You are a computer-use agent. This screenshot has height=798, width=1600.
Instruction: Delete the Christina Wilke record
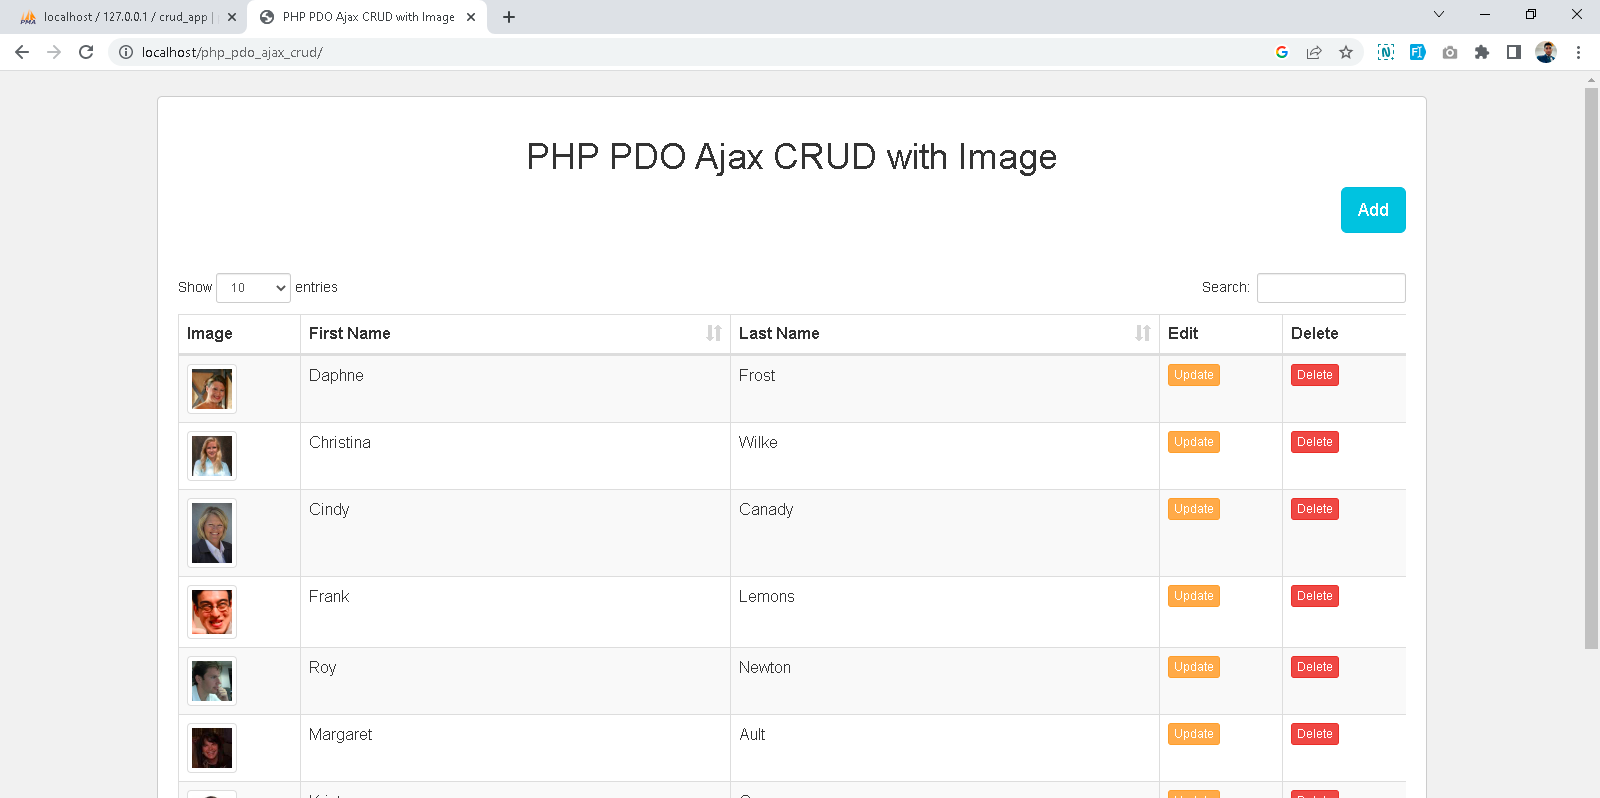click(x=1315, y=442)
